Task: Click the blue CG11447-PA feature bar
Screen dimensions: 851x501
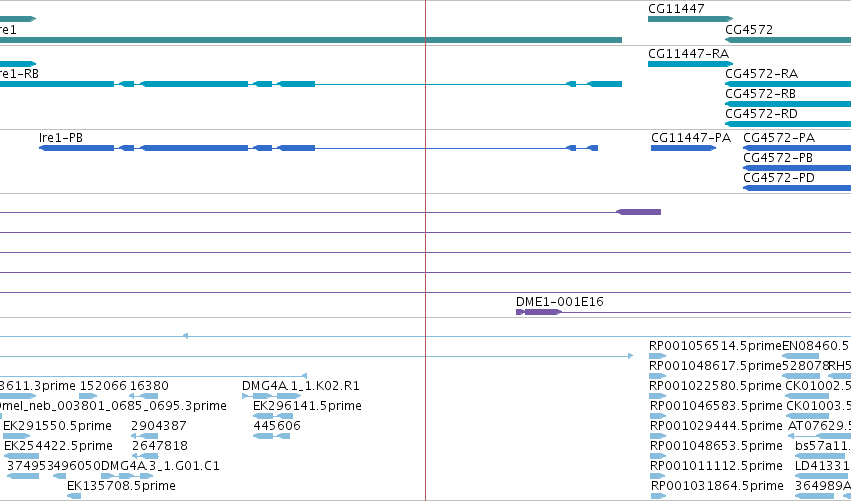Action: [683, 148]
